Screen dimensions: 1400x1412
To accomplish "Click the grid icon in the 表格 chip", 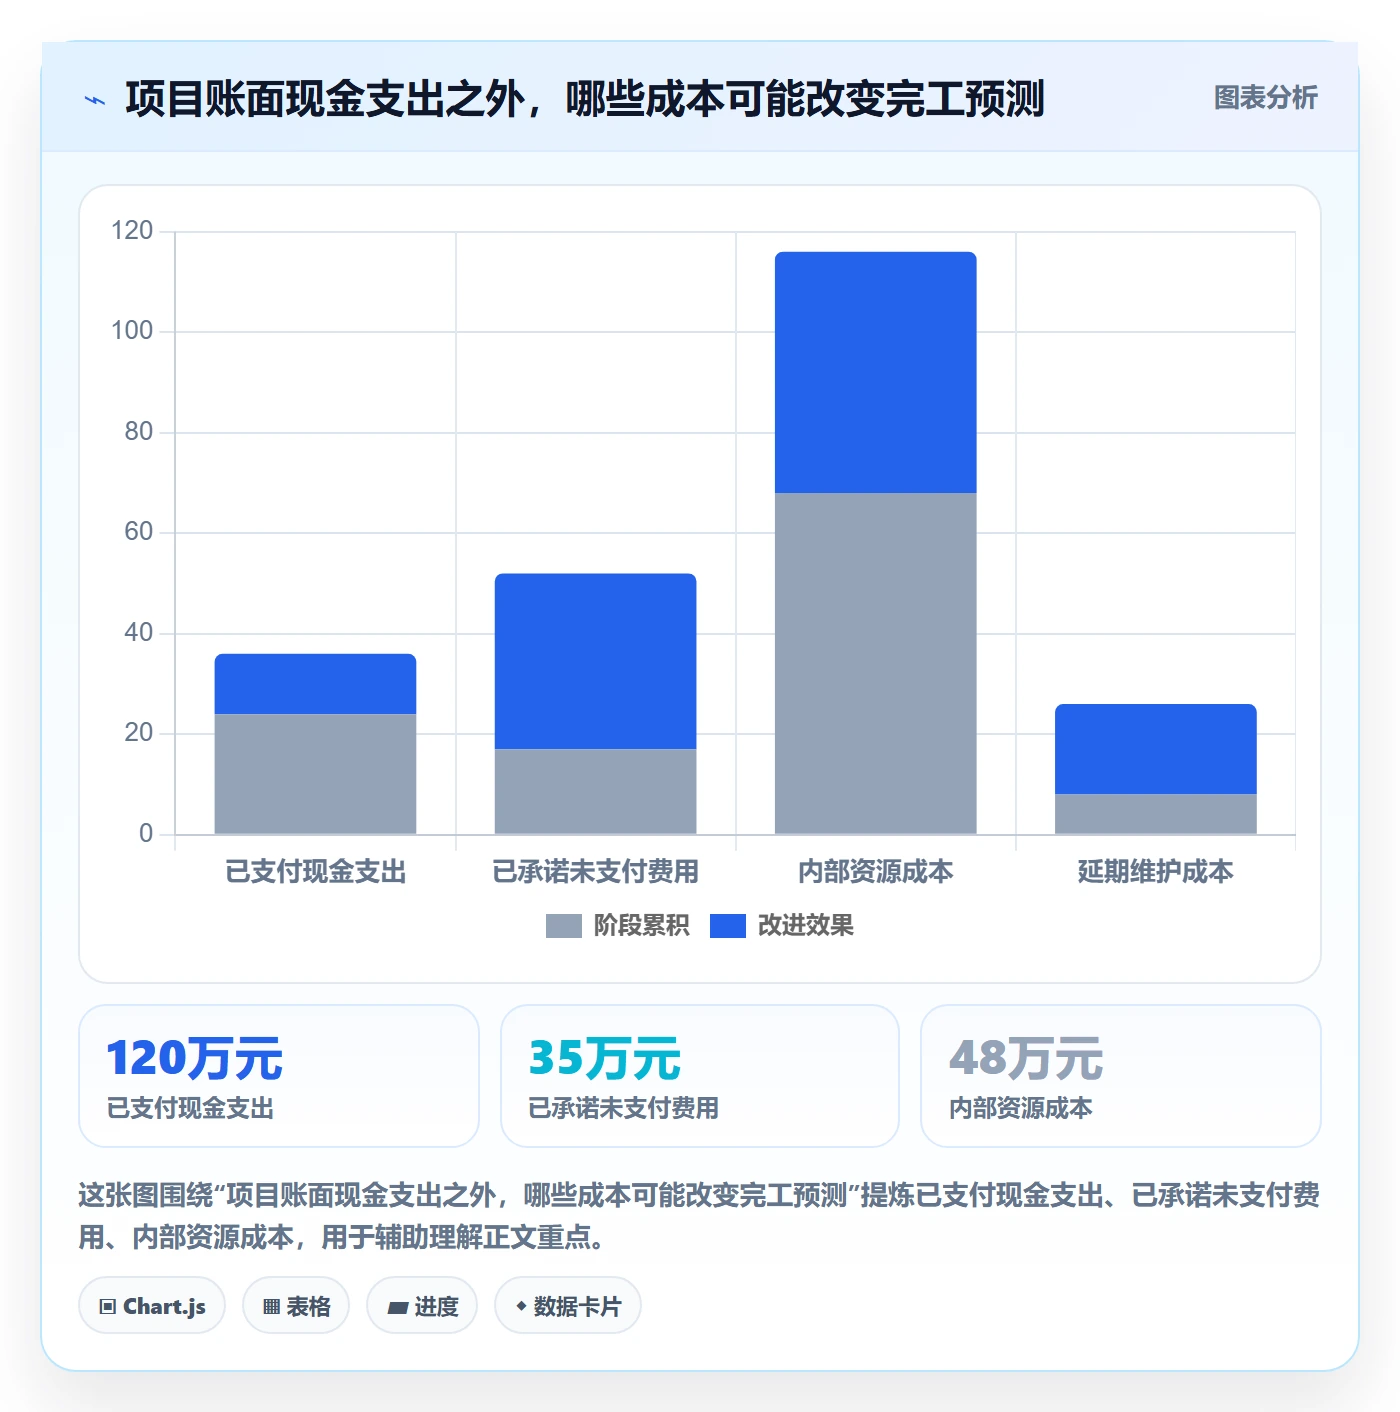I will [x=271, y=1307].
